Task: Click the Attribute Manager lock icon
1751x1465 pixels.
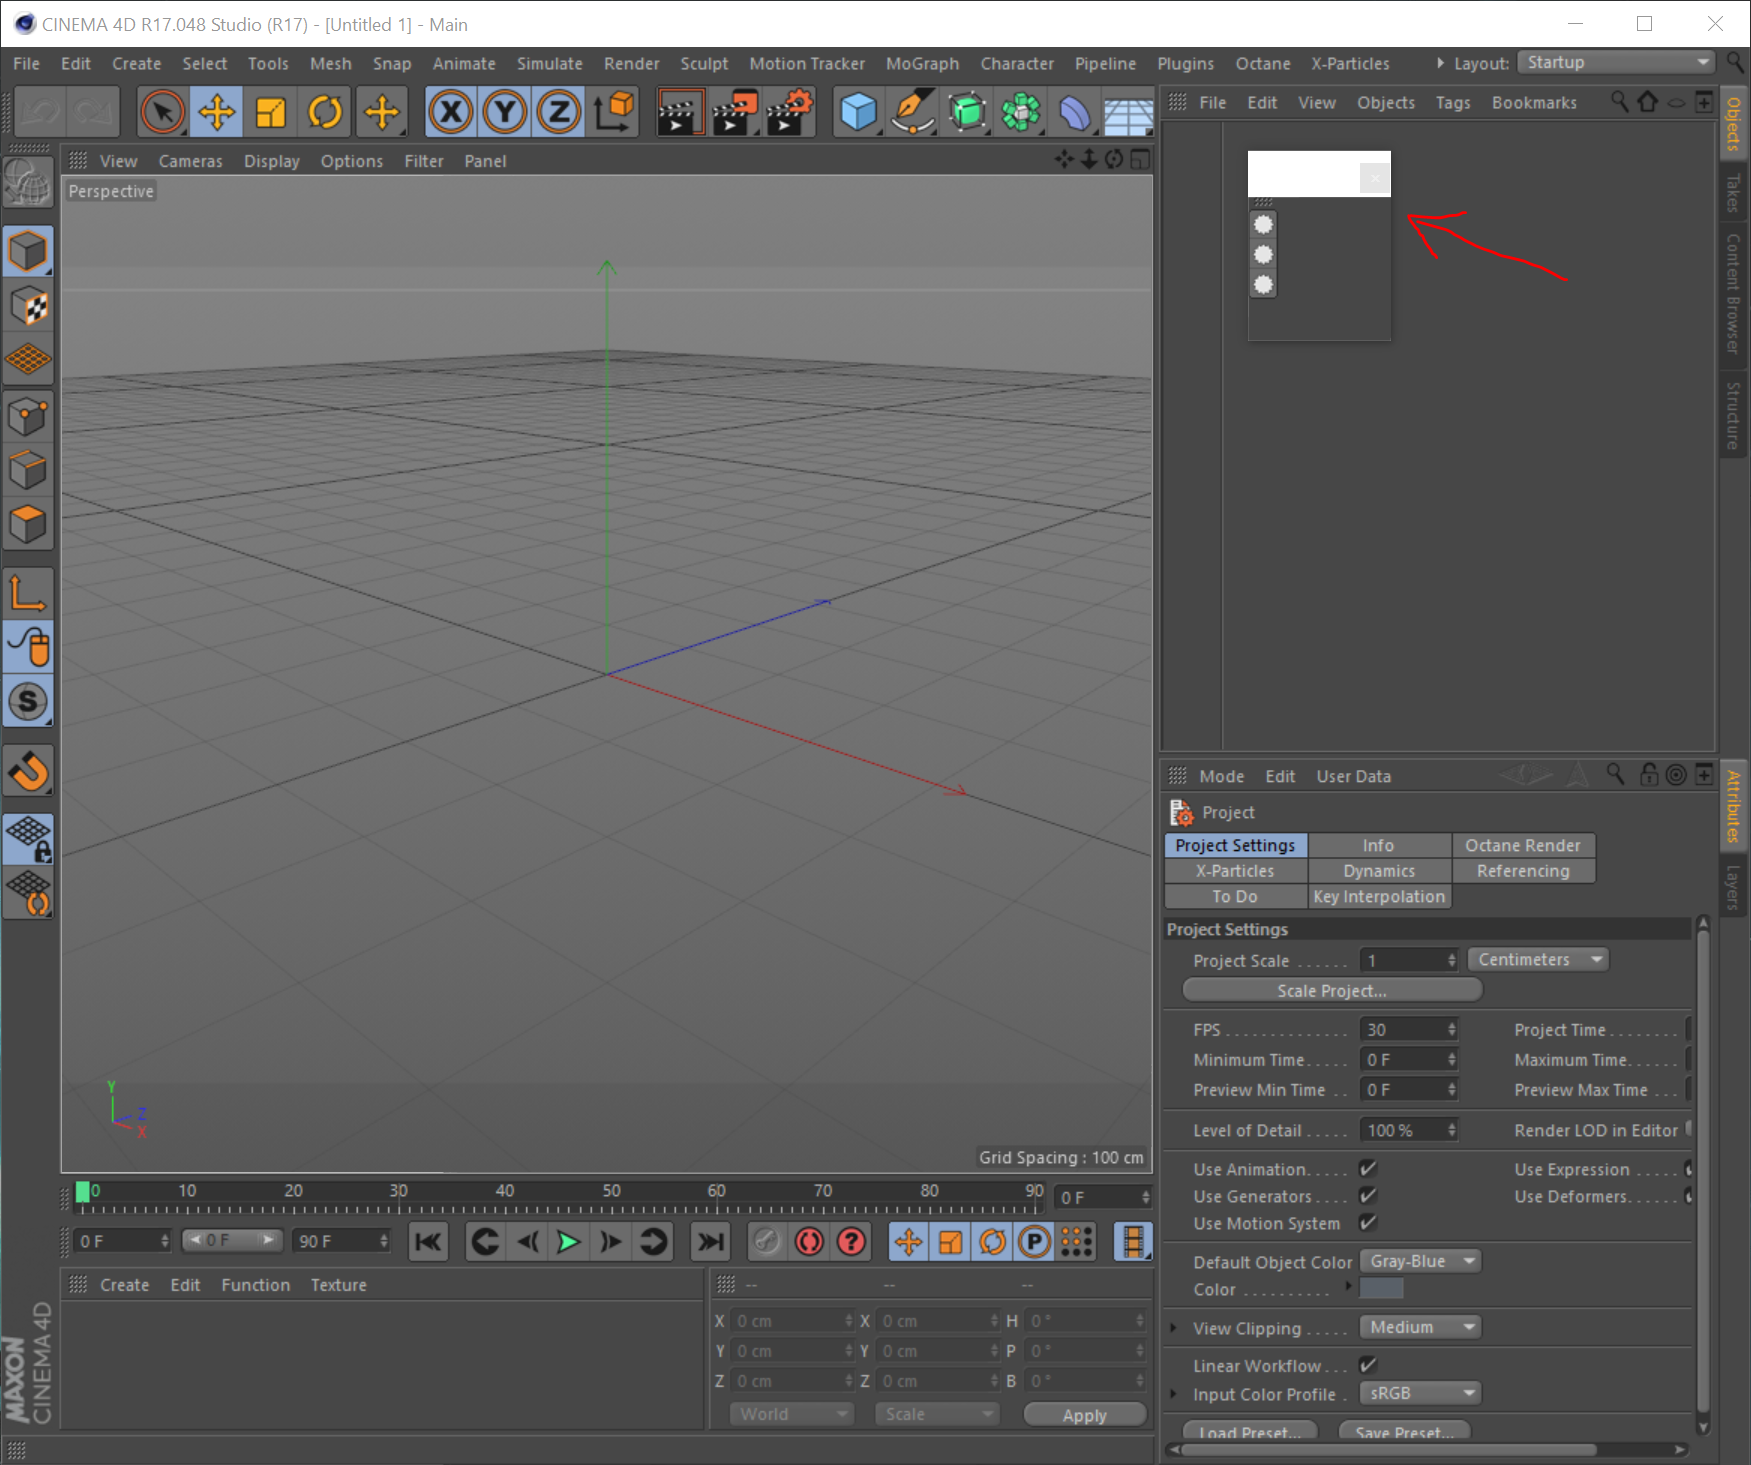Action: pyautogui.click(x=1649, y=775)
